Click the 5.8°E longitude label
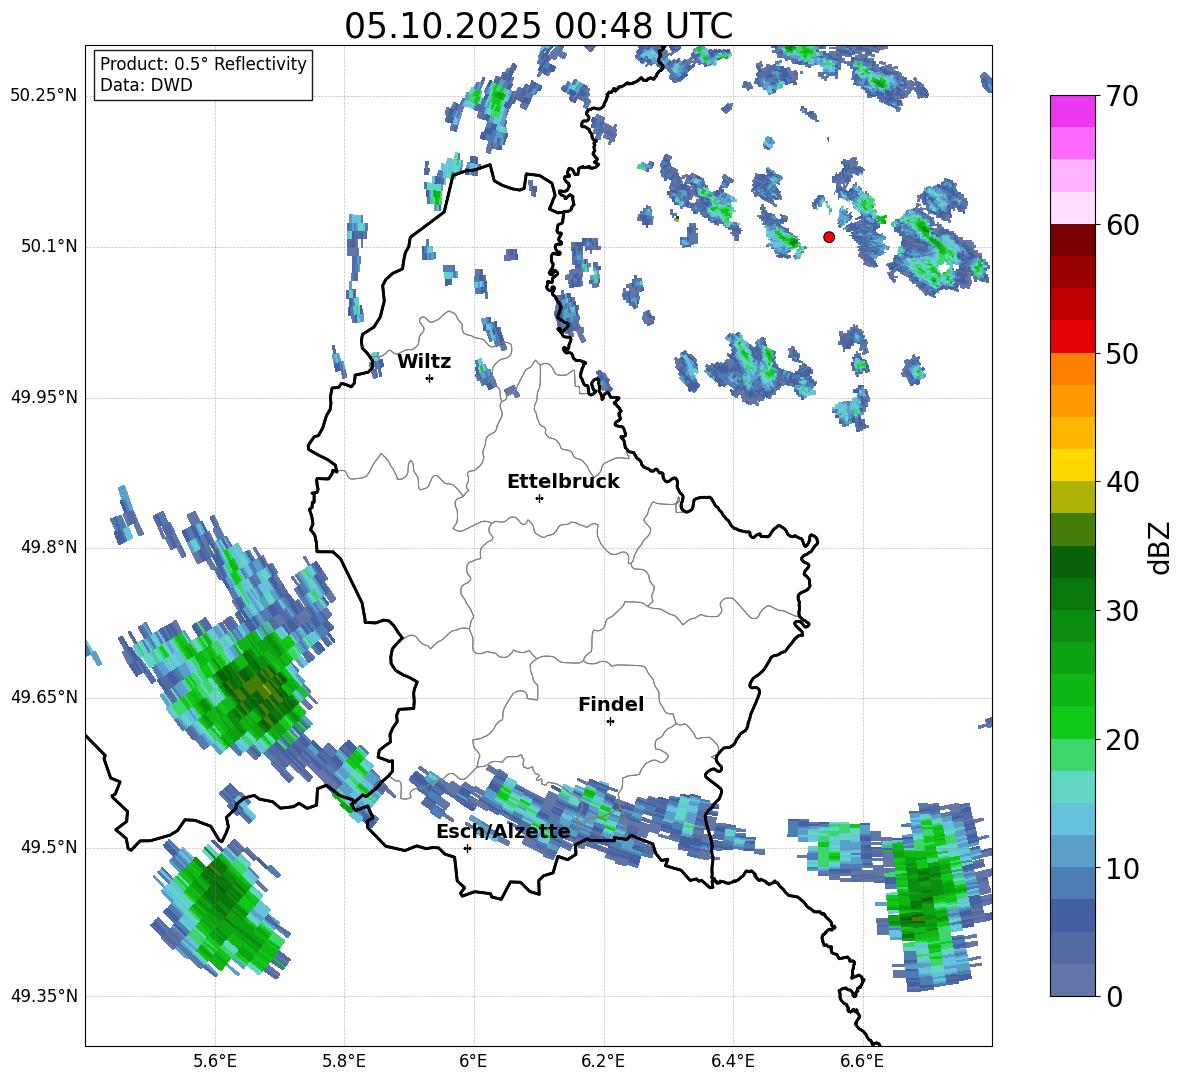 (344, 1061)
